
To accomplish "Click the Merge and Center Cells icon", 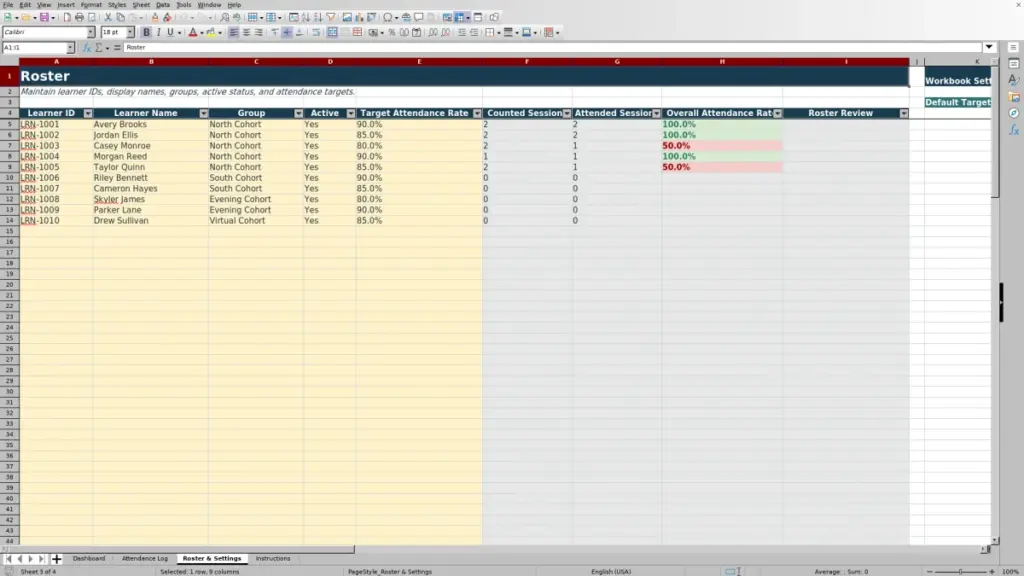I will [332, 32].
